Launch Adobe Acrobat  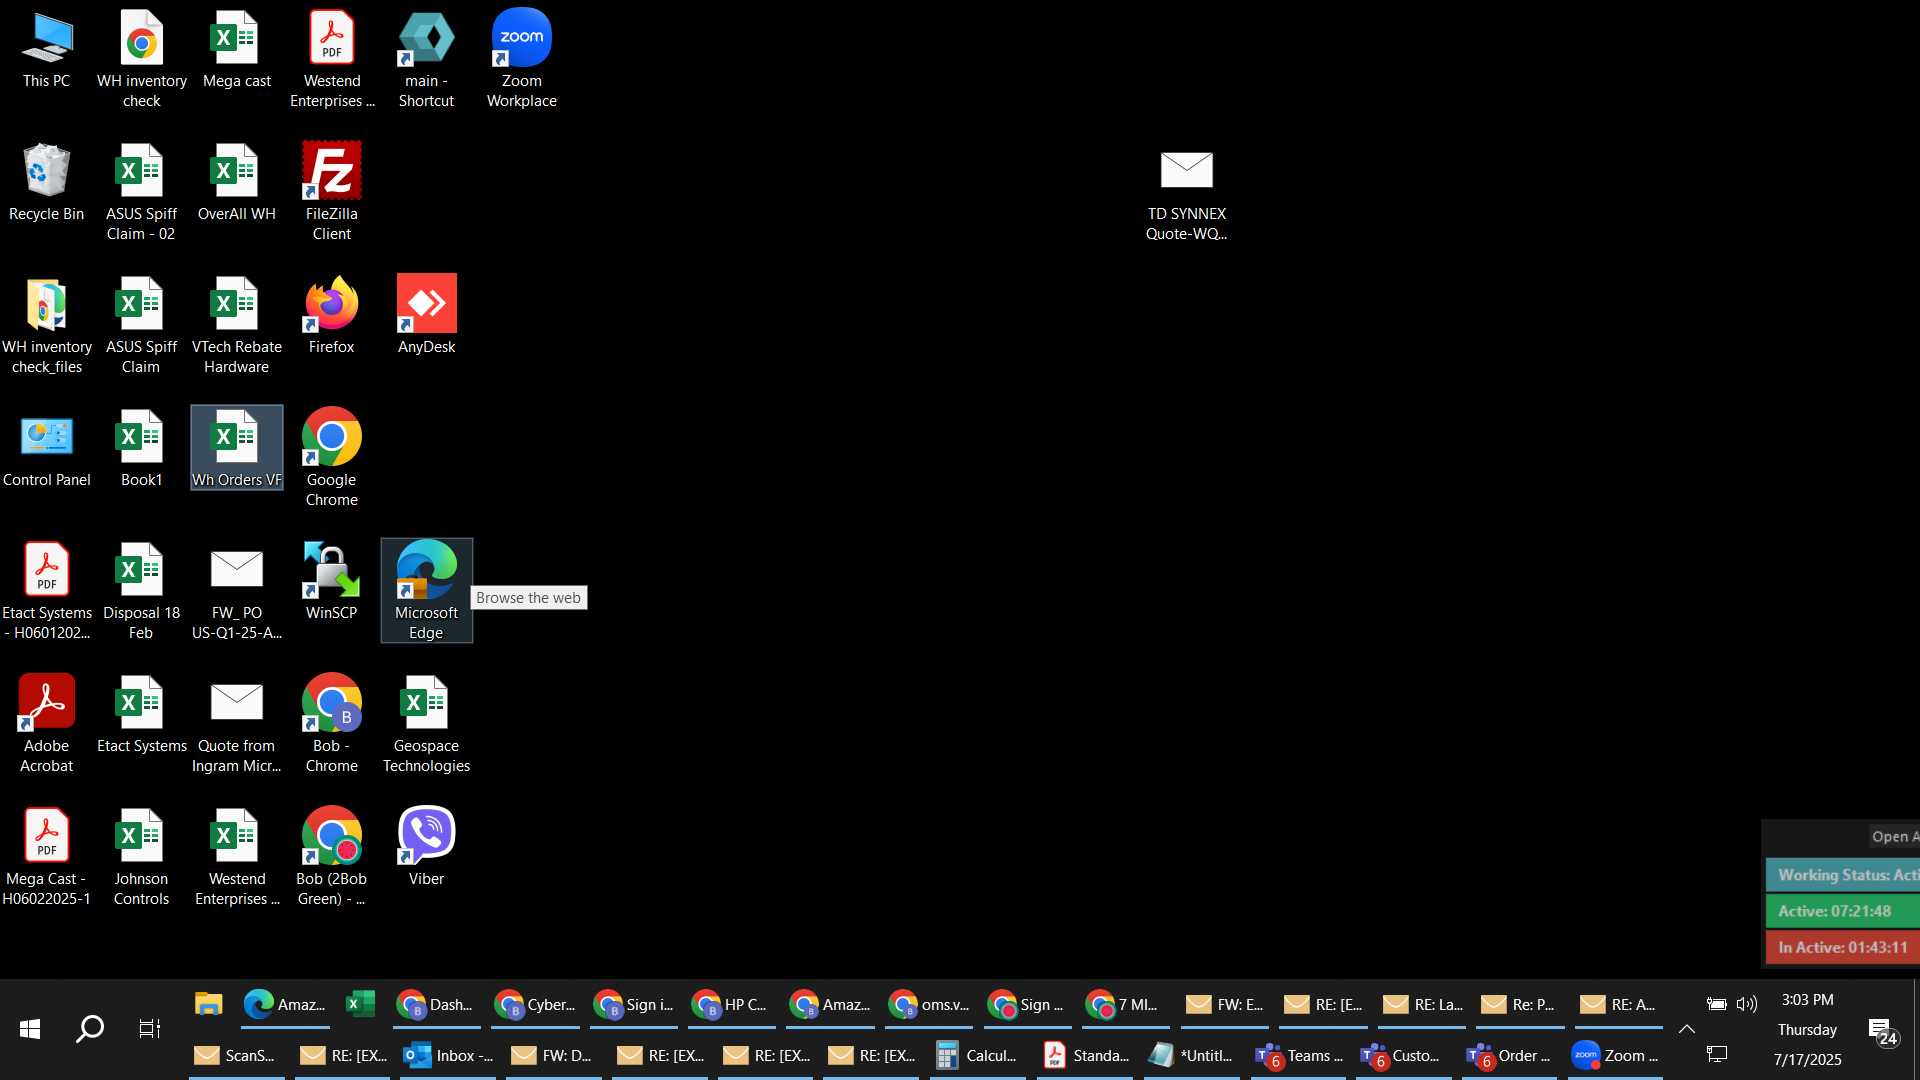[x=46, y=725]
